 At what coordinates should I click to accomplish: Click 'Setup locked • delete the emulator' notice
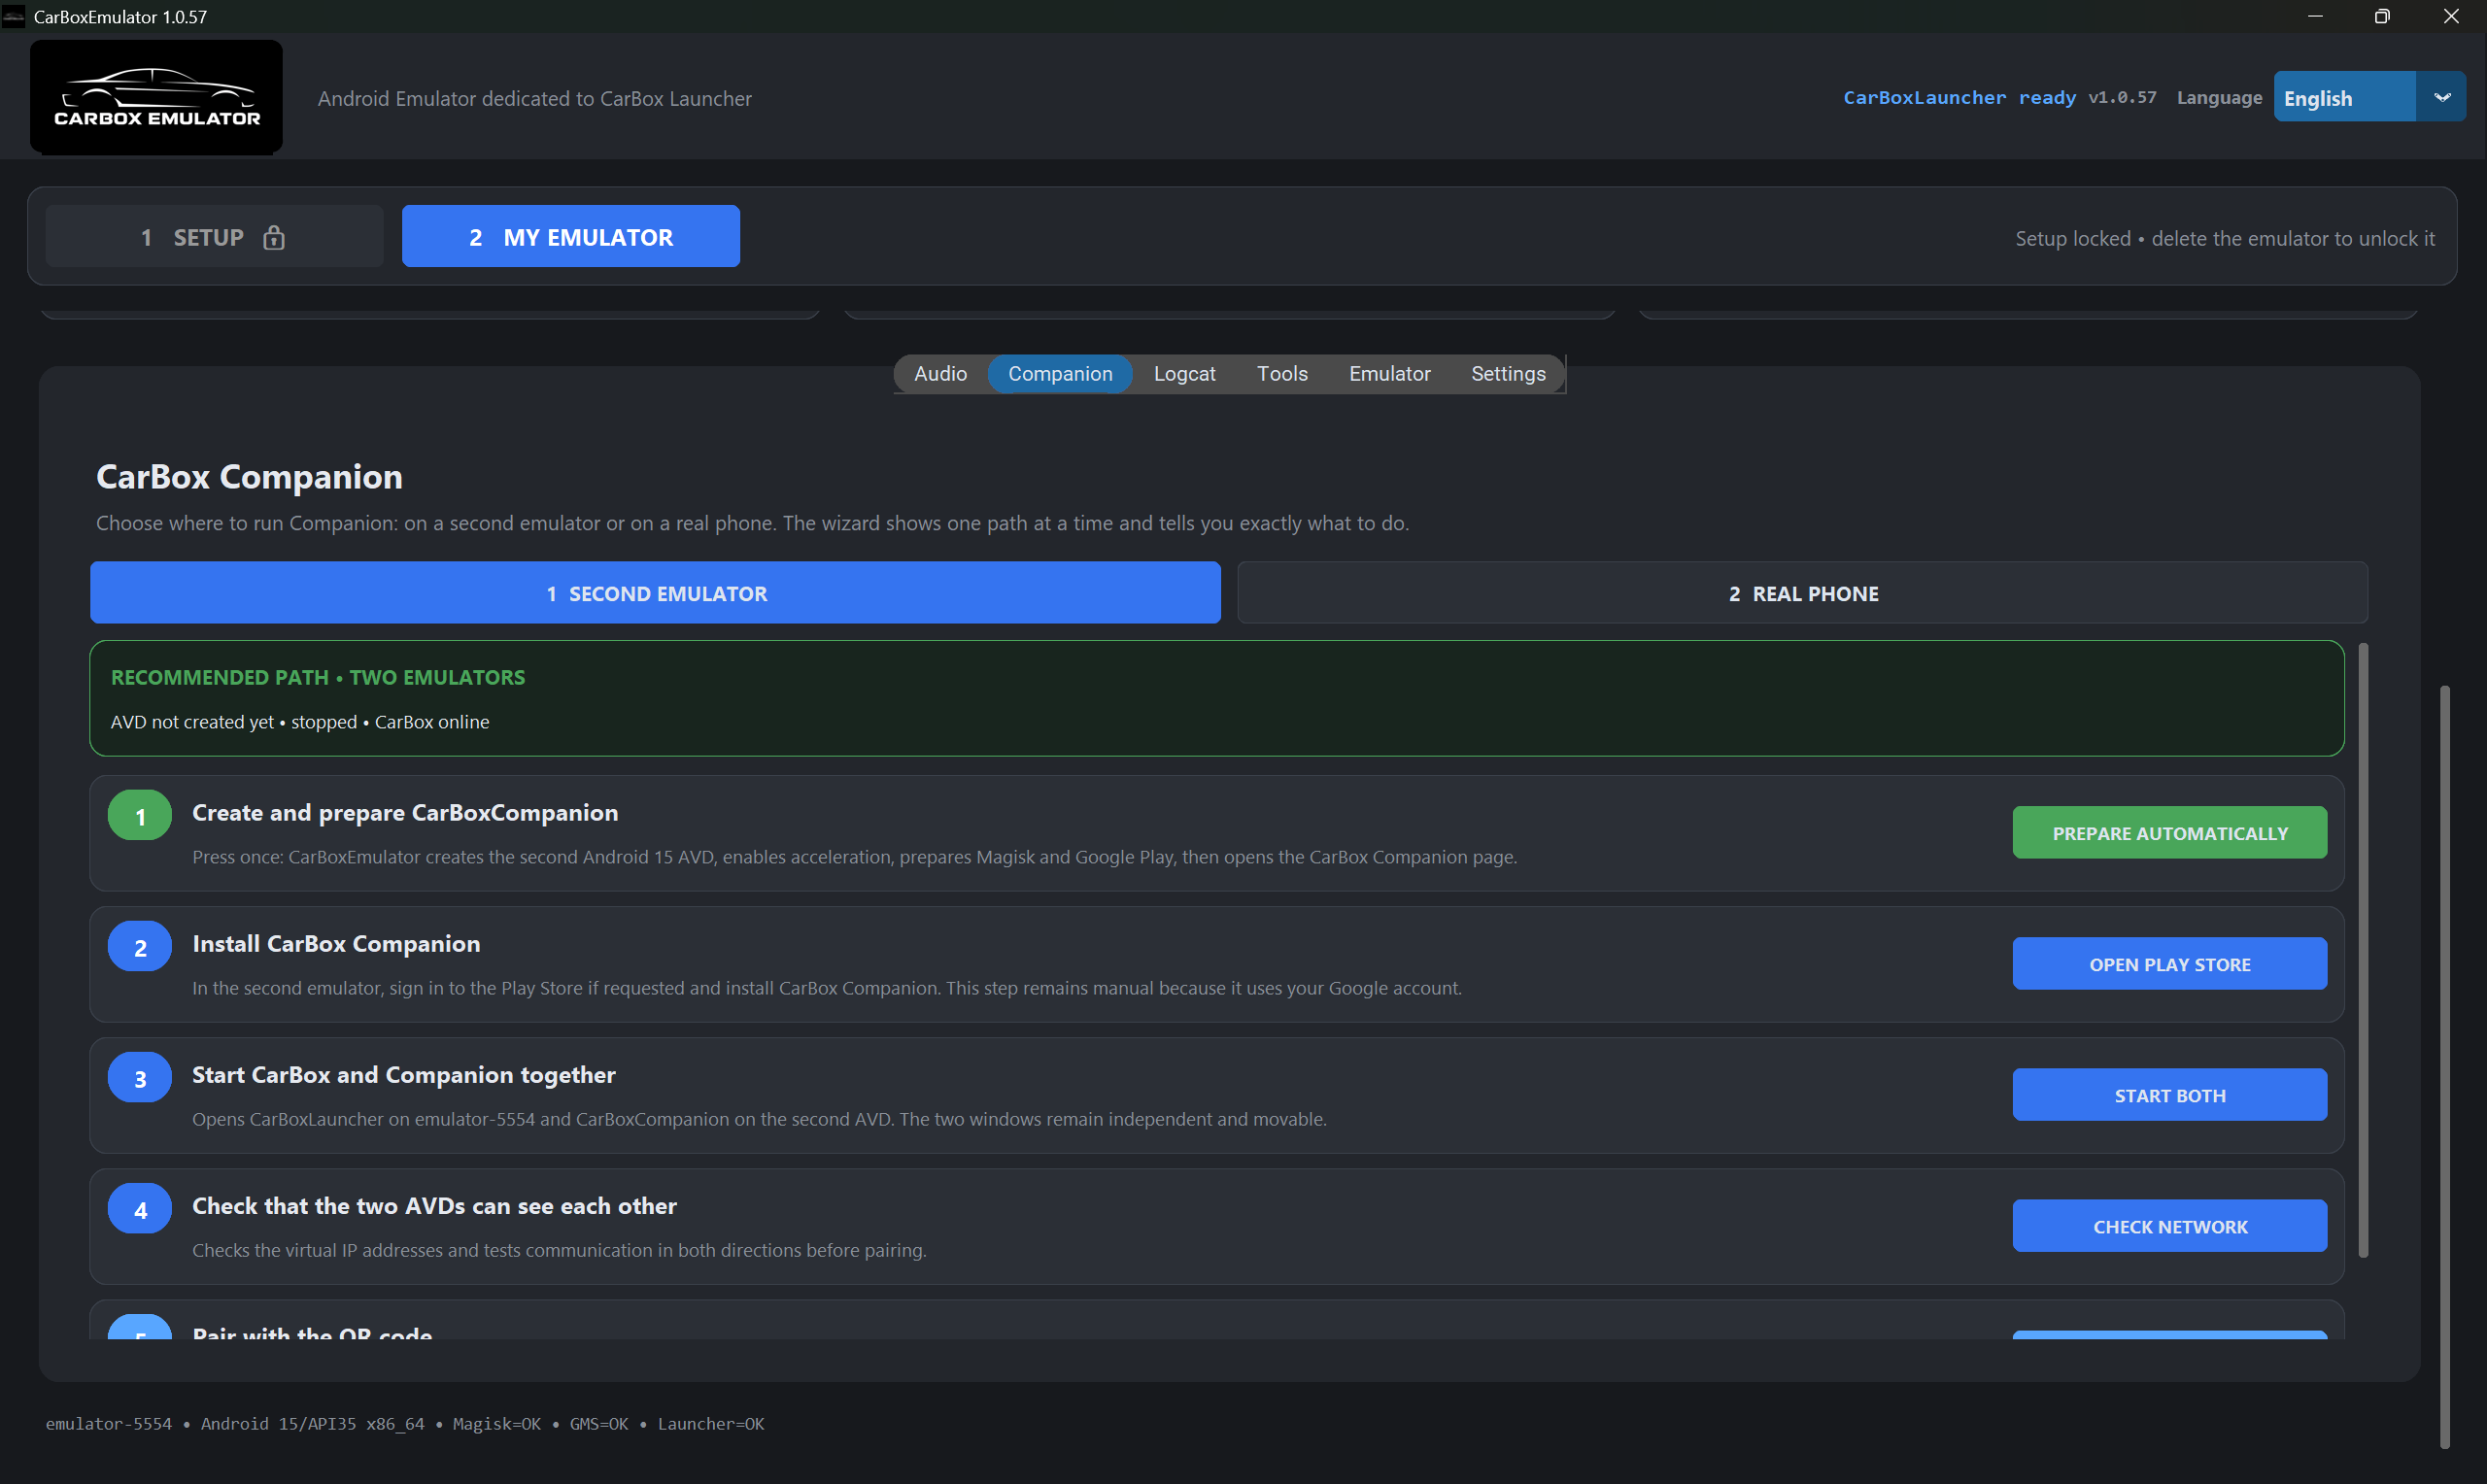coord(2225,238)
